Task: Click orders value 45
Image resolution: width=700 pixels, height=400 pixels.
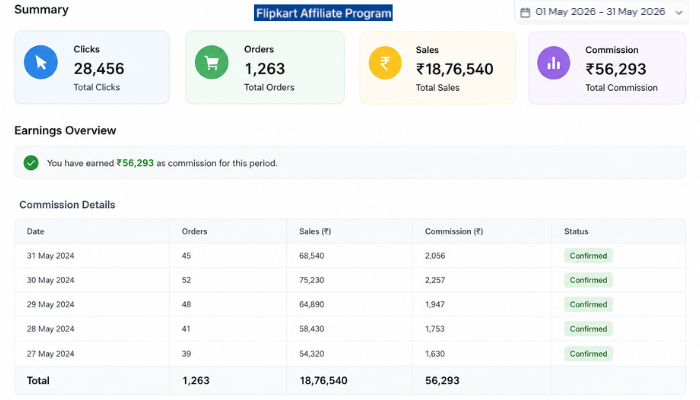Action: coord(187,256)
